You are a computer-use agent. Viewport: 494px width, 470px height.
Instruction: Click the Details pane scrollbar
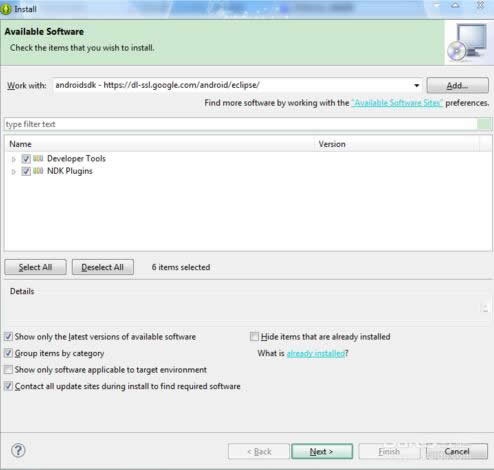coord(485,308)
